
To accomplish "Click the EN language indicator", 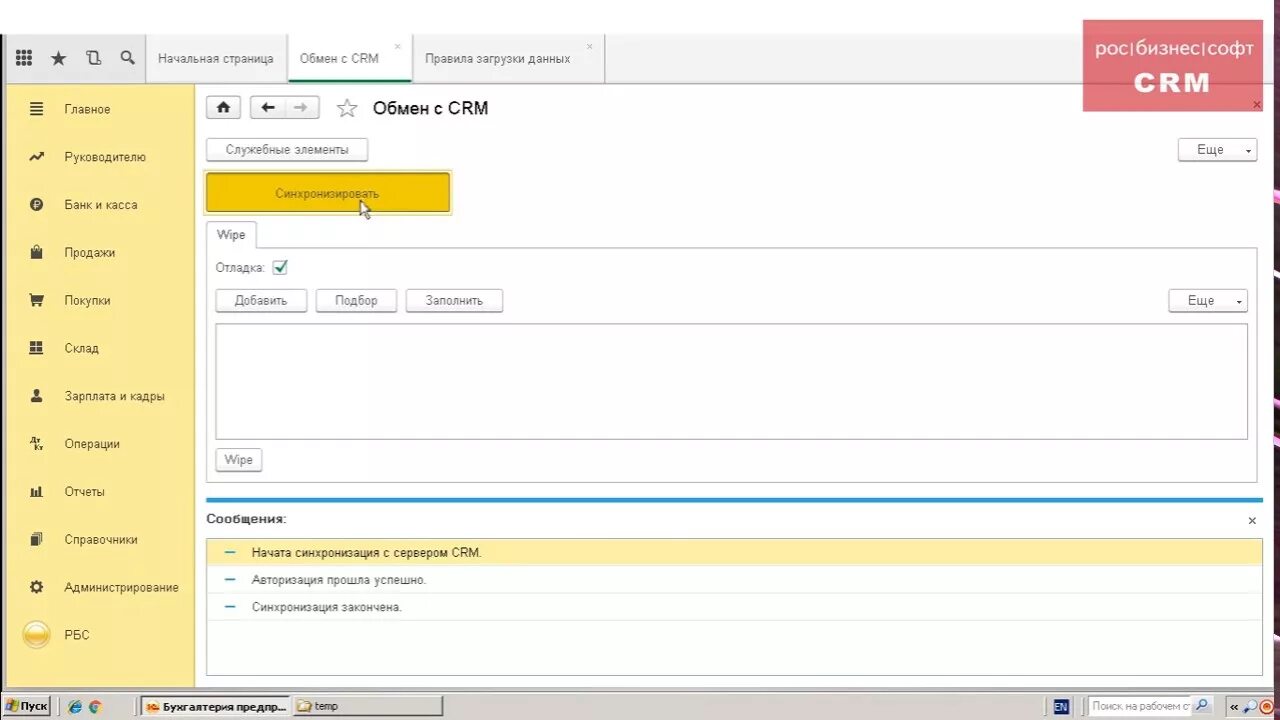I will [1061, 706].
